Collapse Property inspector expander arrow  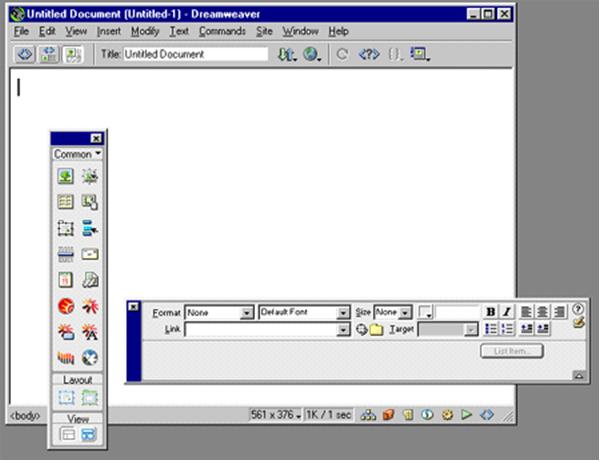(x=579, y=375)
